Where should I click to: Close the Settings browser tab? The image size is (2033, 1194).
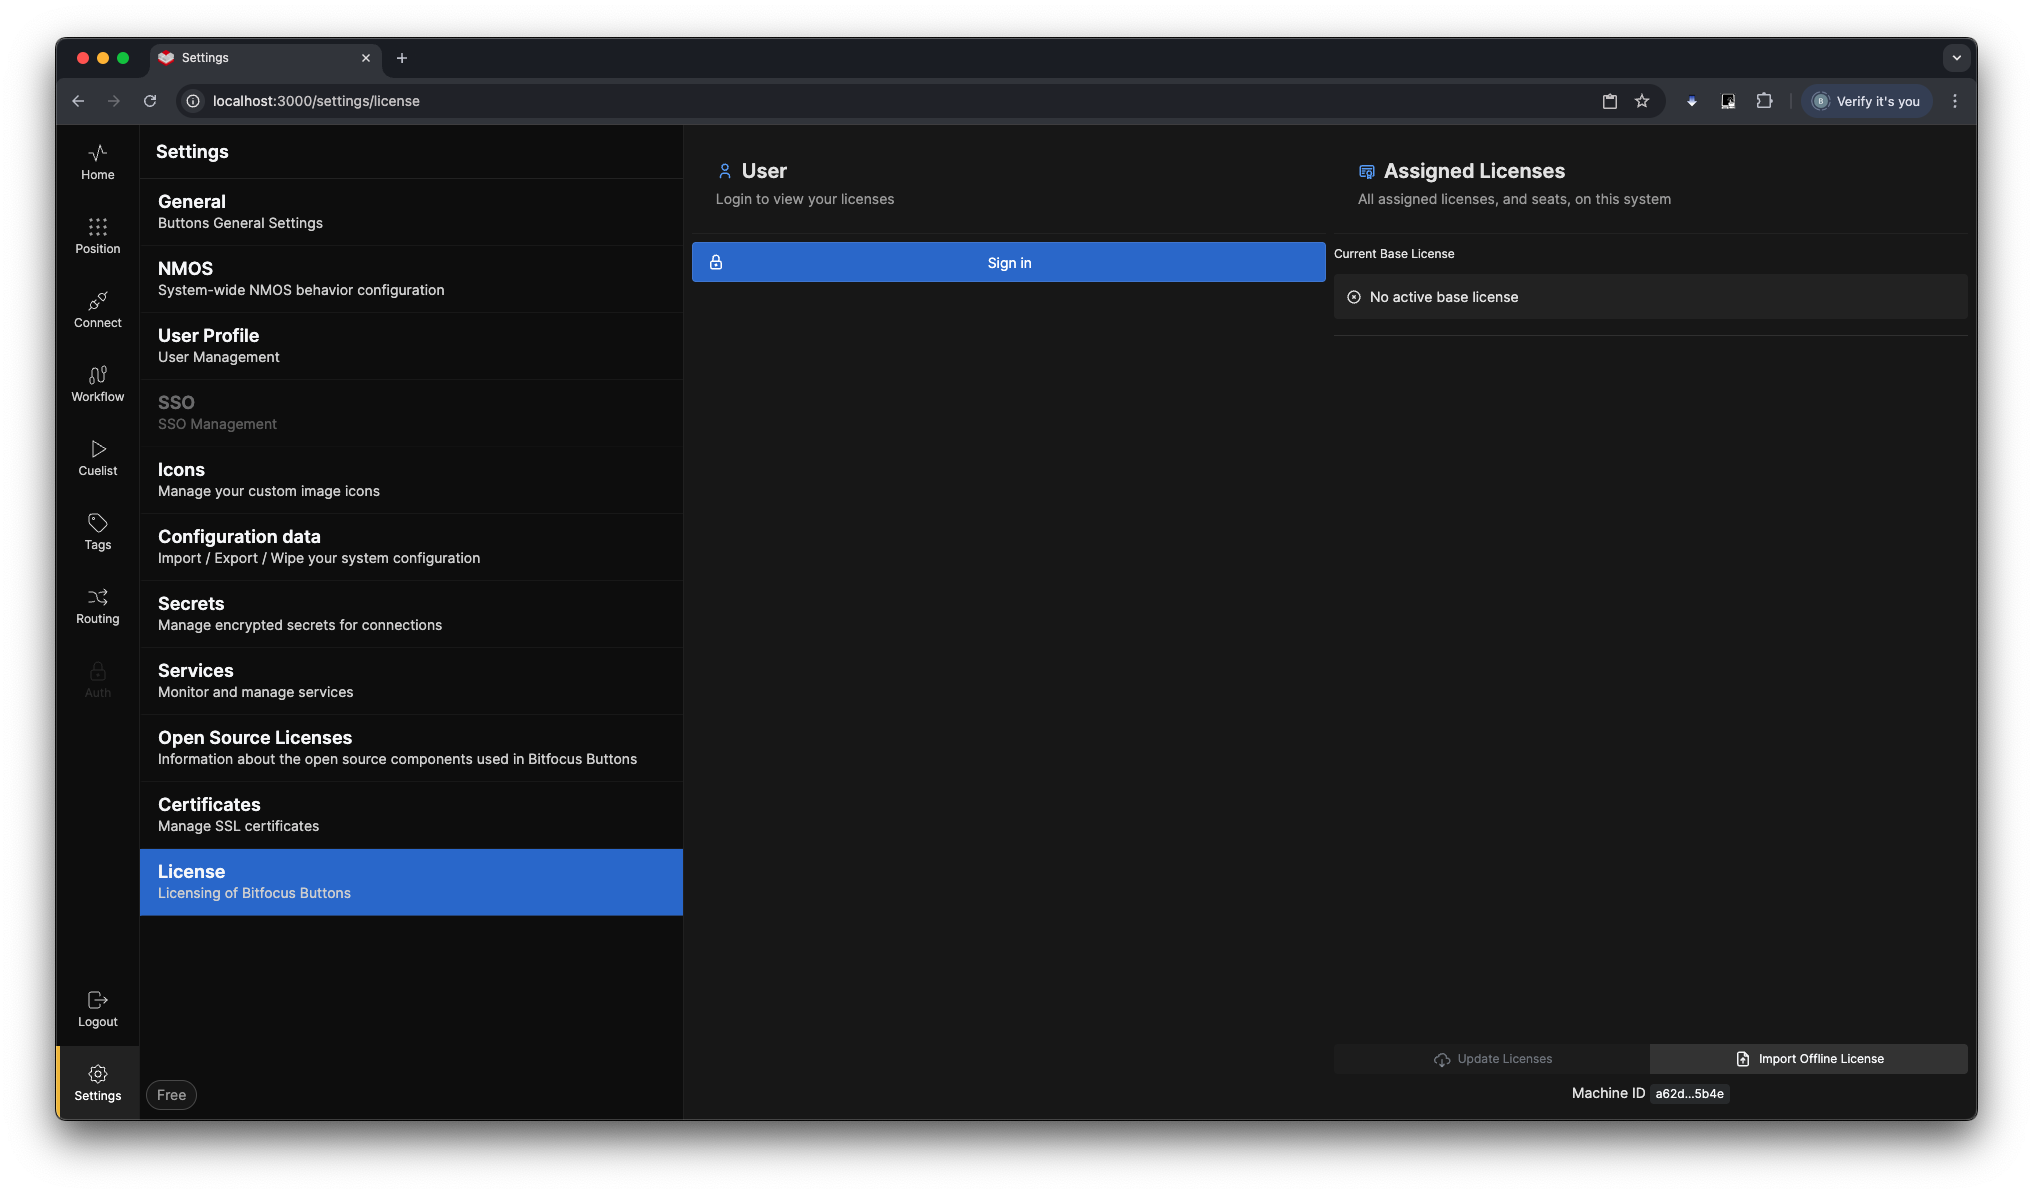tap(366, 58)
